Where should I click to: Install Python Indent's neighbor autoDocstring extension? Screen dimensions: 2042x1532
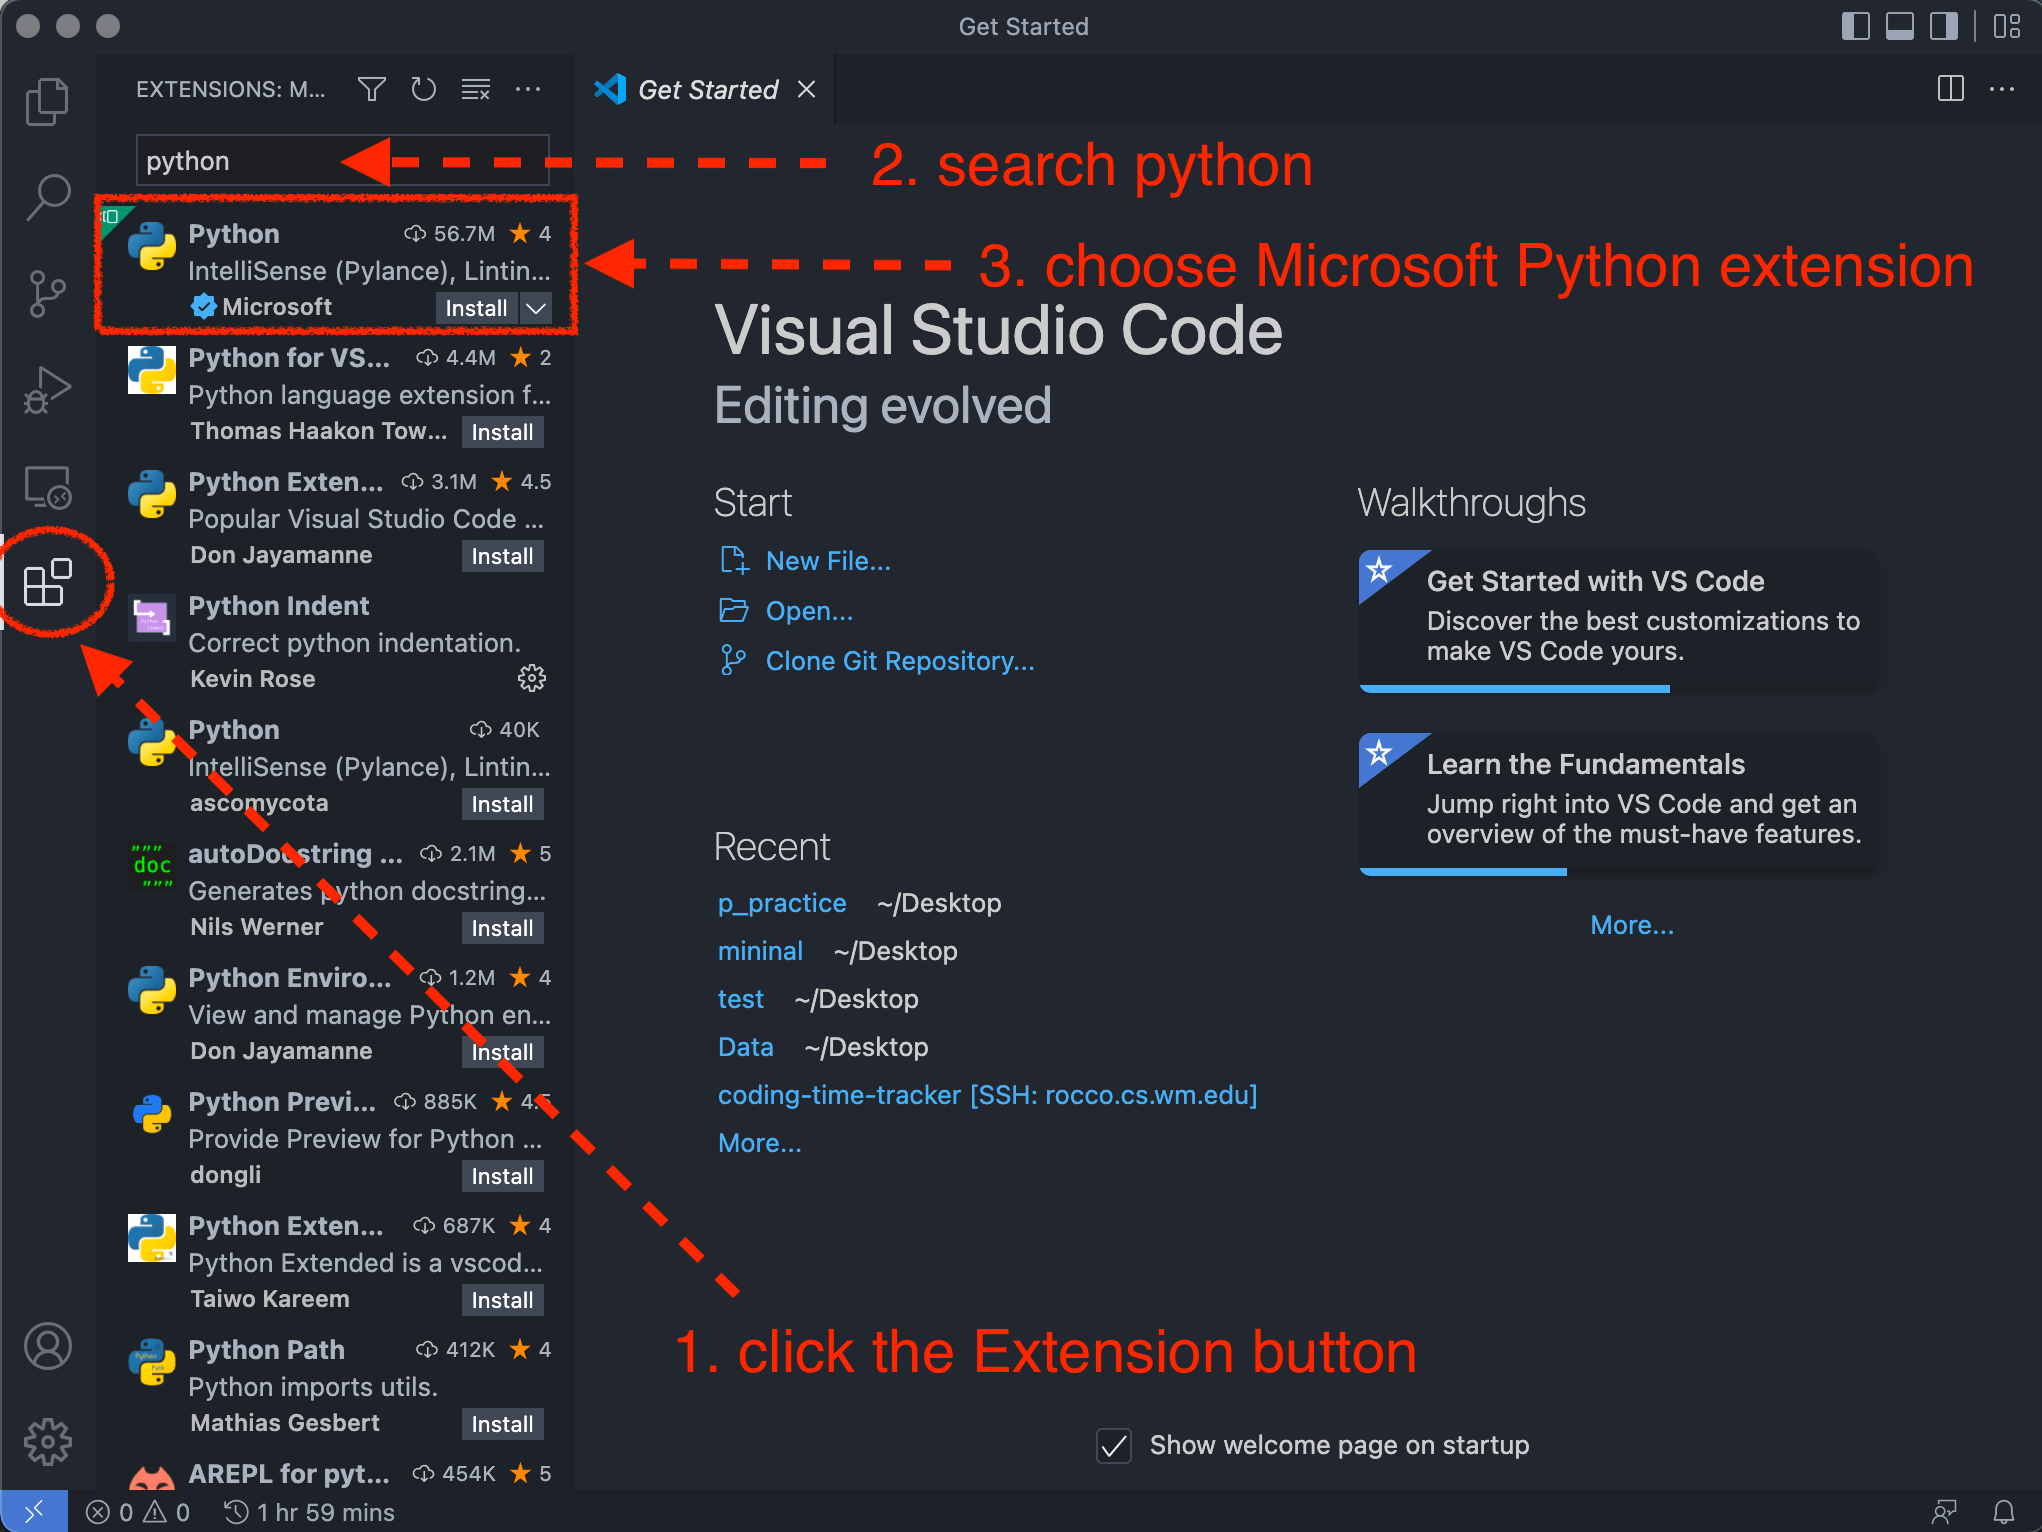tap(502, 928)
